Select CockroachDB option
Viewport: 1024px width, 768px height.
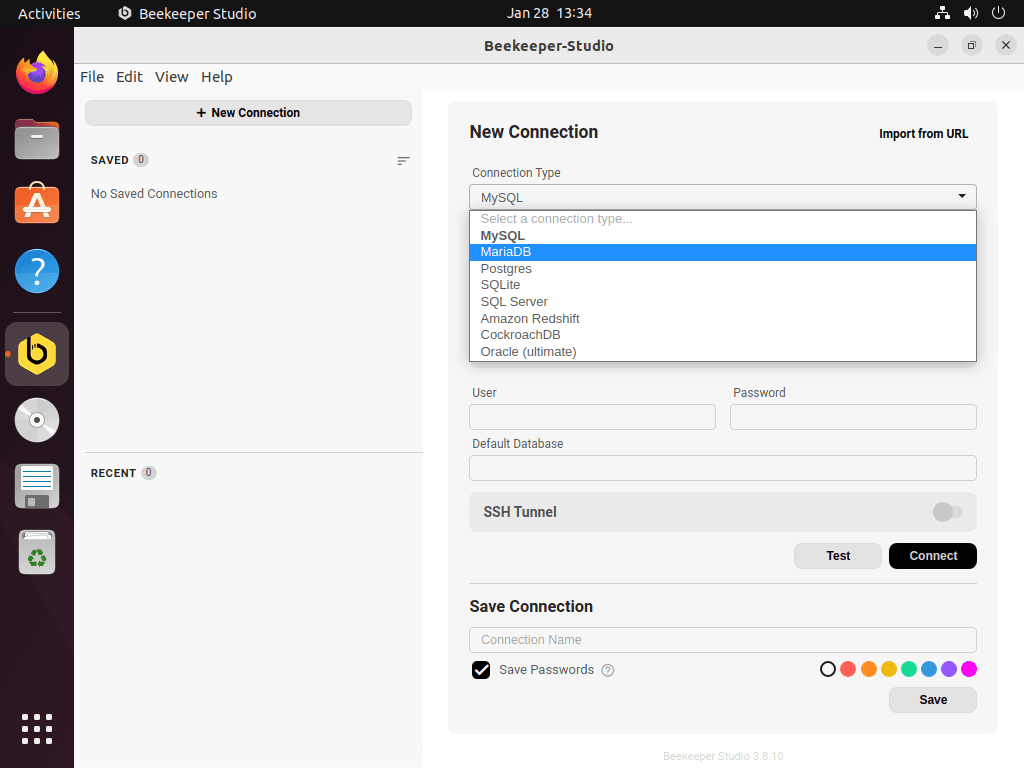pyautogui.click(x=722, y=335)
